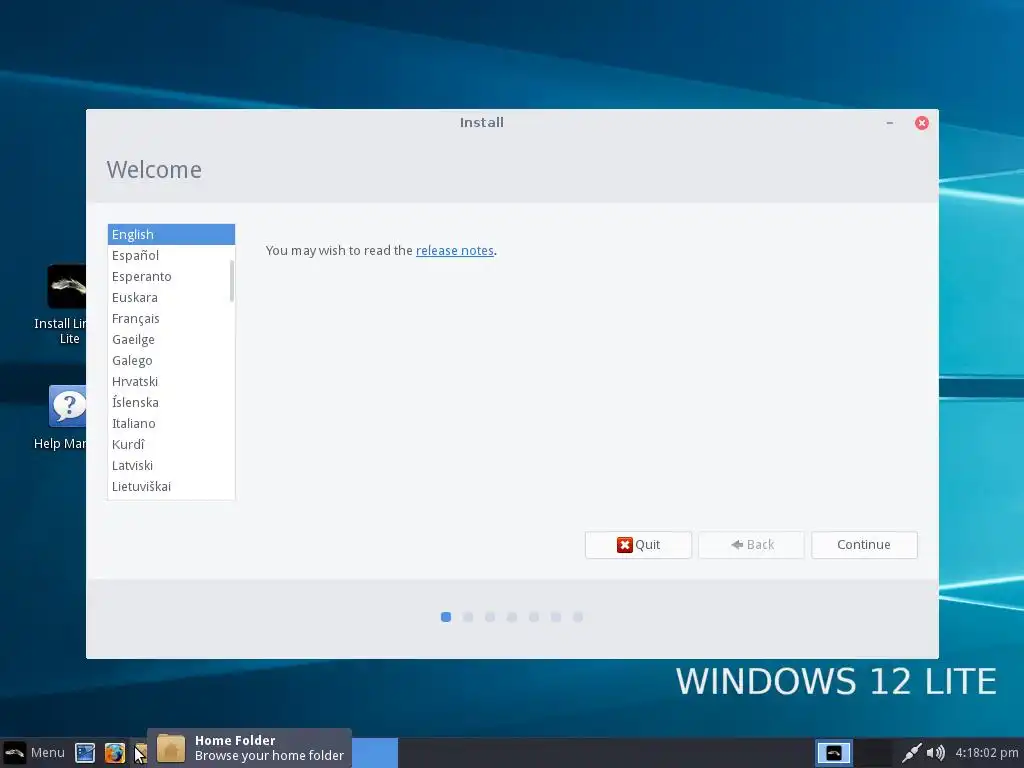Select Italiano in the language list

pos(171,423)
